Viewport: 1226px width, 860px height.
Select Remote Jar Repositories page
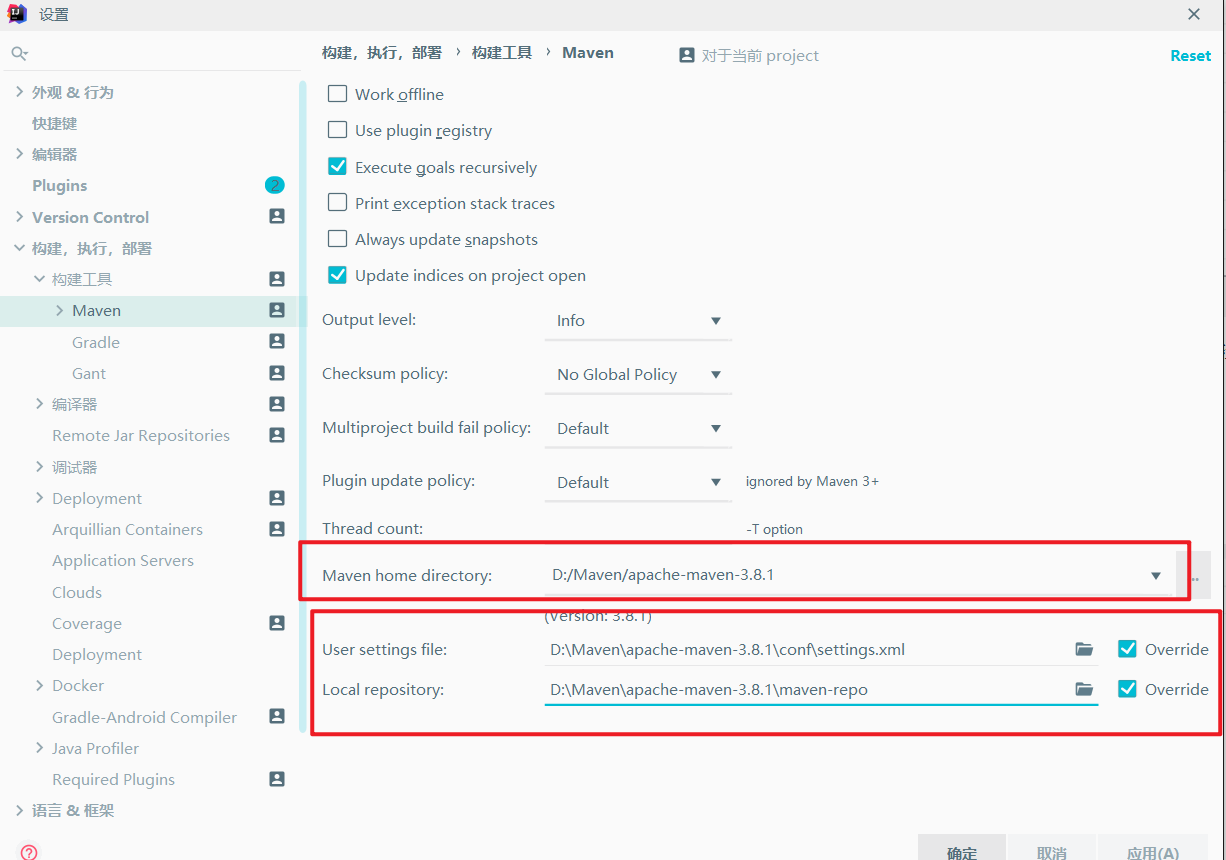141,436
